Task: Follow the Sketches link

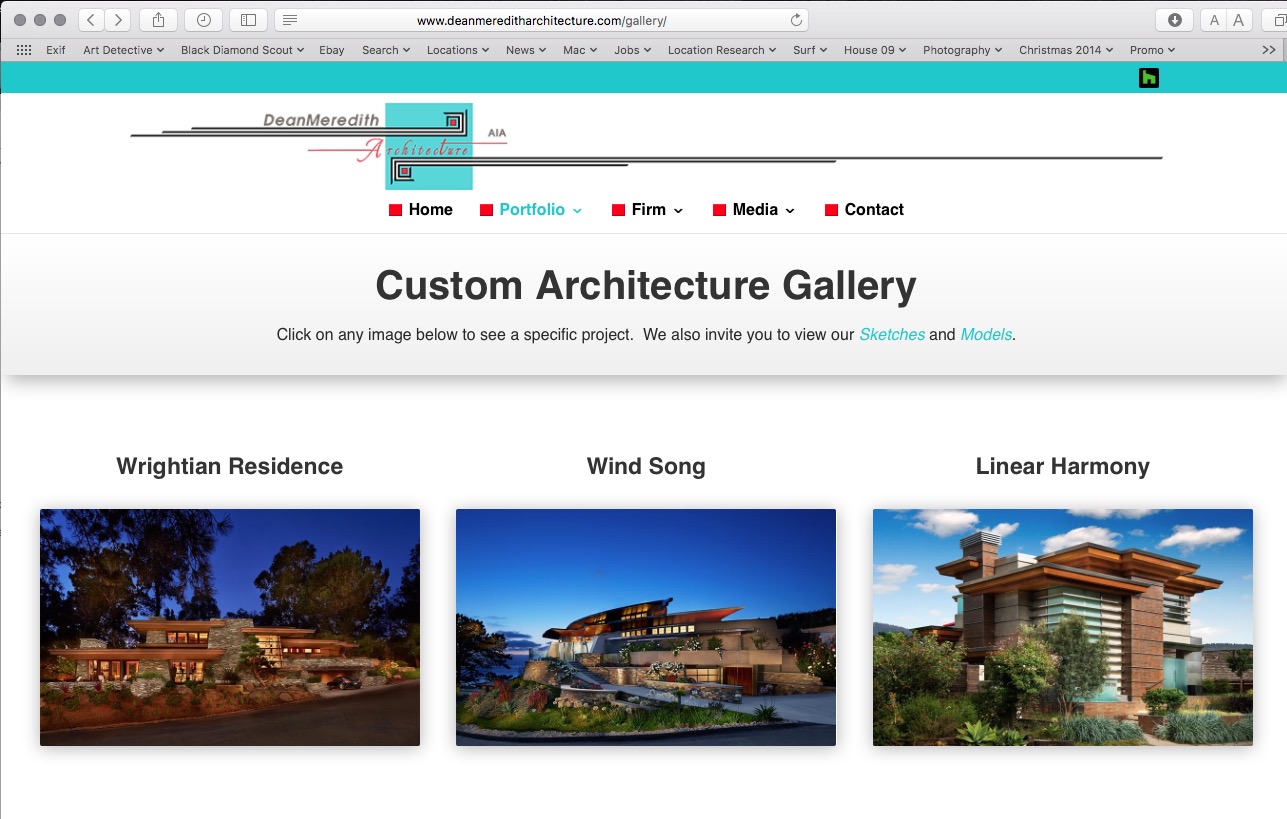Action: pyautogui.click(x=892, y=334)
